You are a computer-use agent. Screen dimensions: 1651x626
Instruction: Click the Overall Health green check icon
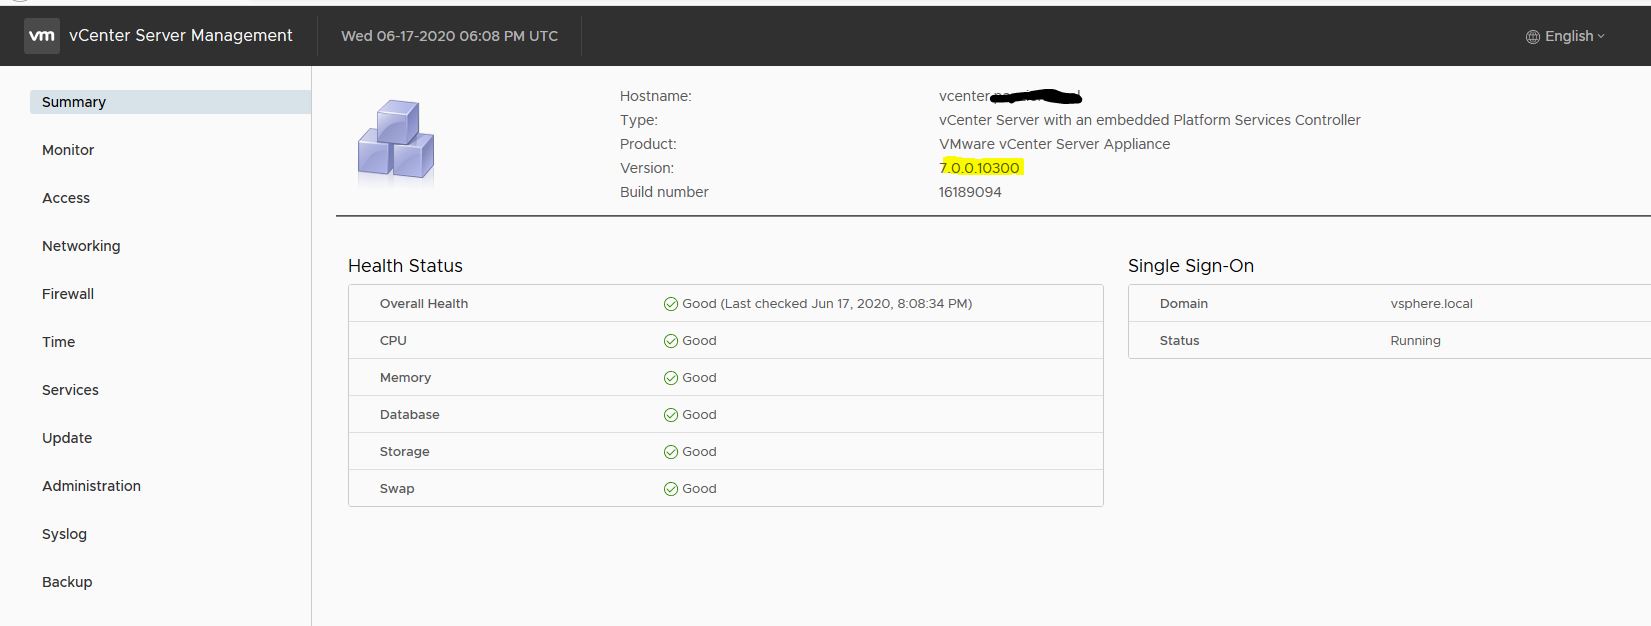pos(671,304)
